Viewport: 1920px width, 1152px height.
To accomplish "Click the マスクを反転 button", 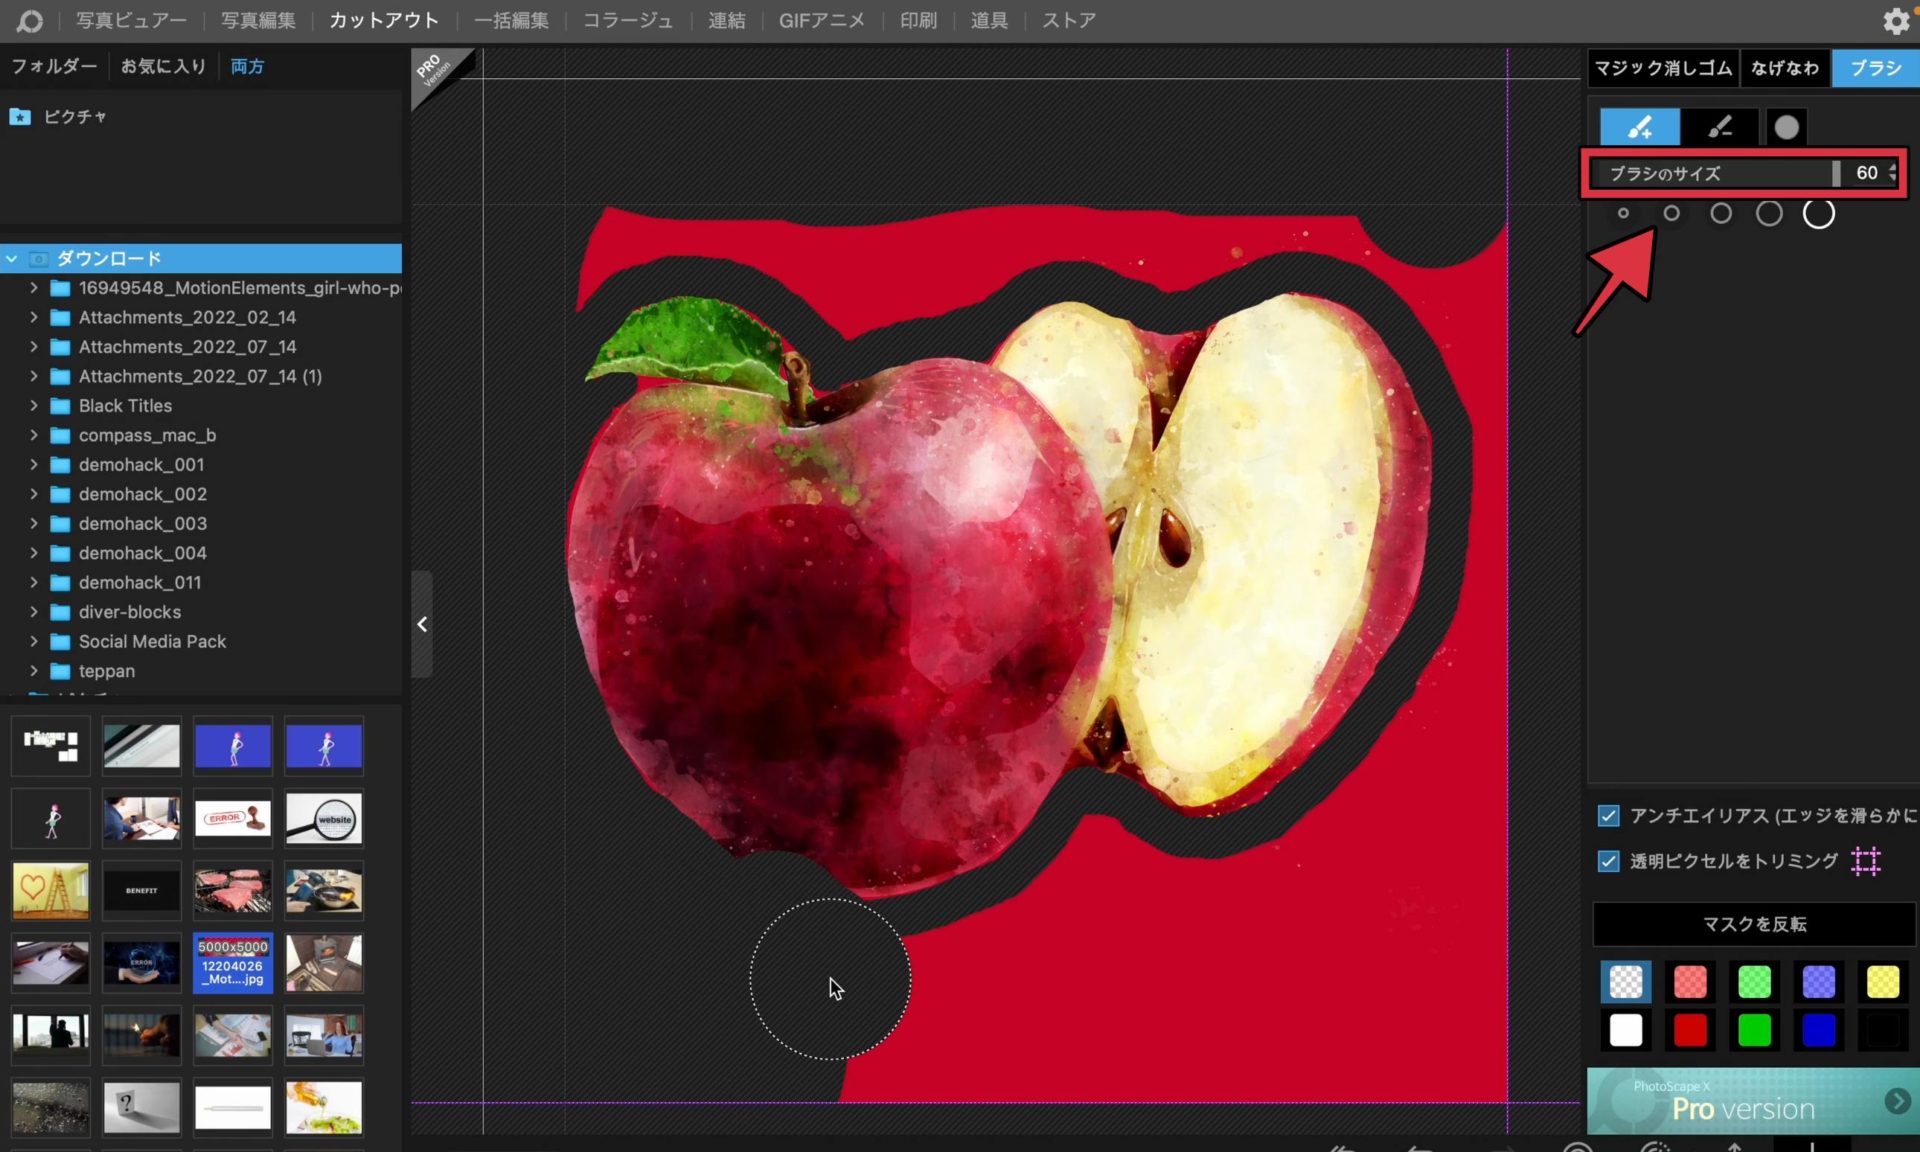I will tap(1753, 924).
